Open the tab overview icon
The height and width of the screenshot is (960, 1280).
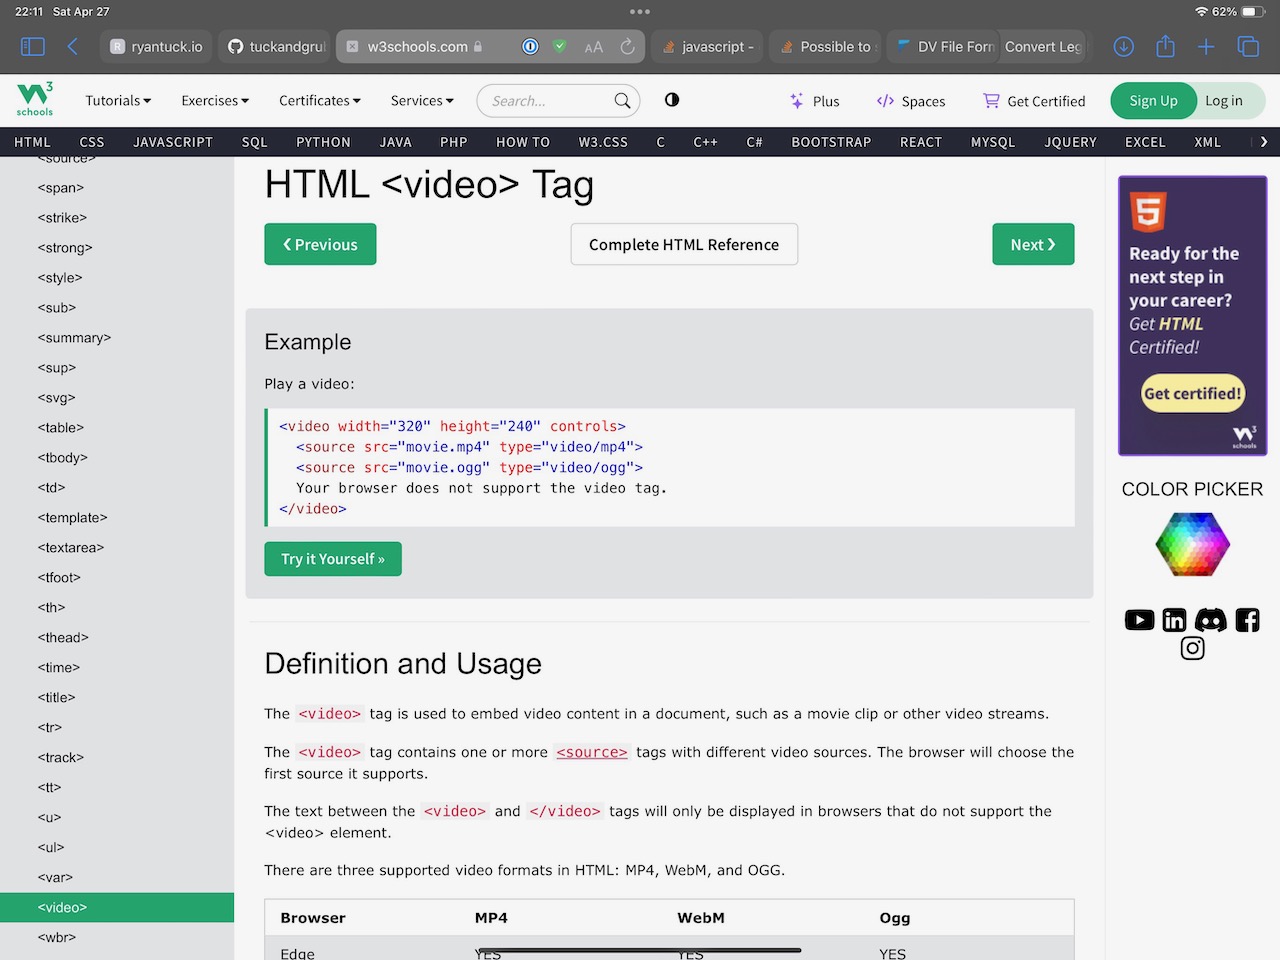[1248, 46]
